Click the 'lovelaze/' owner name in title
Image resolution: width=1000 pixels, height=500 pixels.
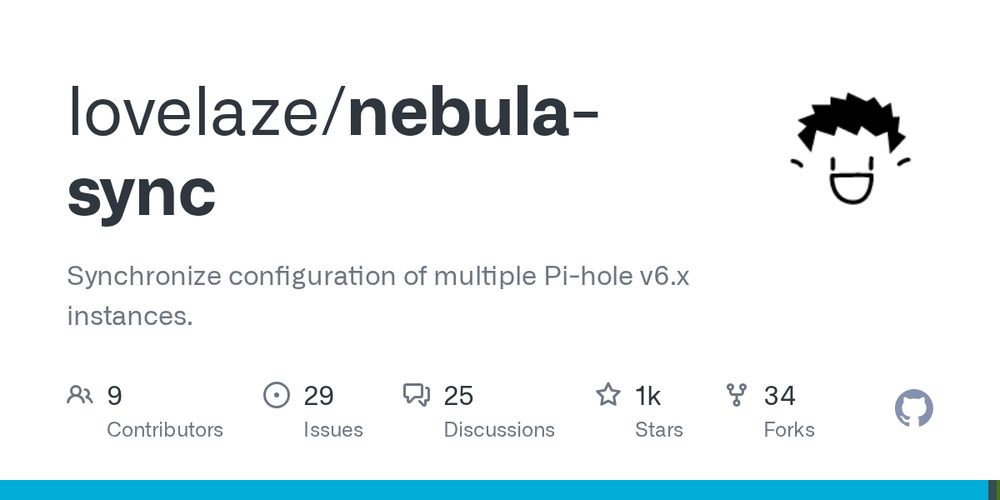[x=205, y=113]
